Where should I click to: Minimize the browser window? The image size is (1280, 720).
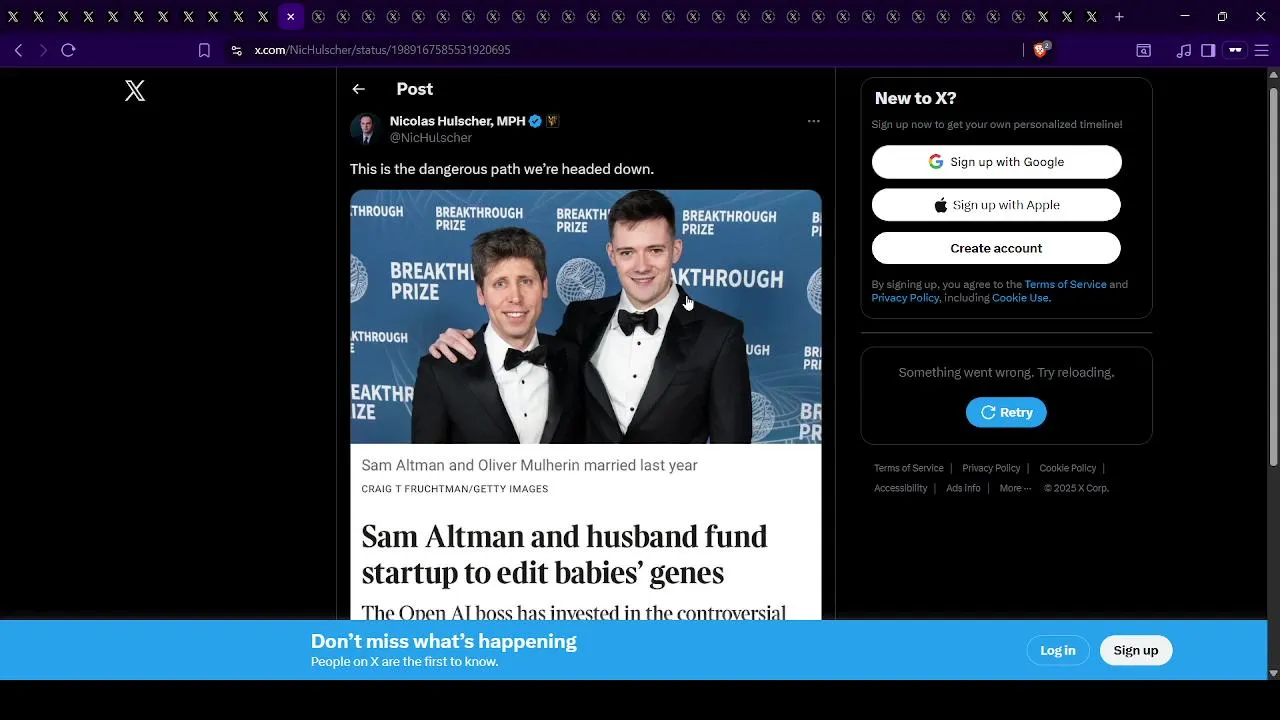pos(1185,16)
